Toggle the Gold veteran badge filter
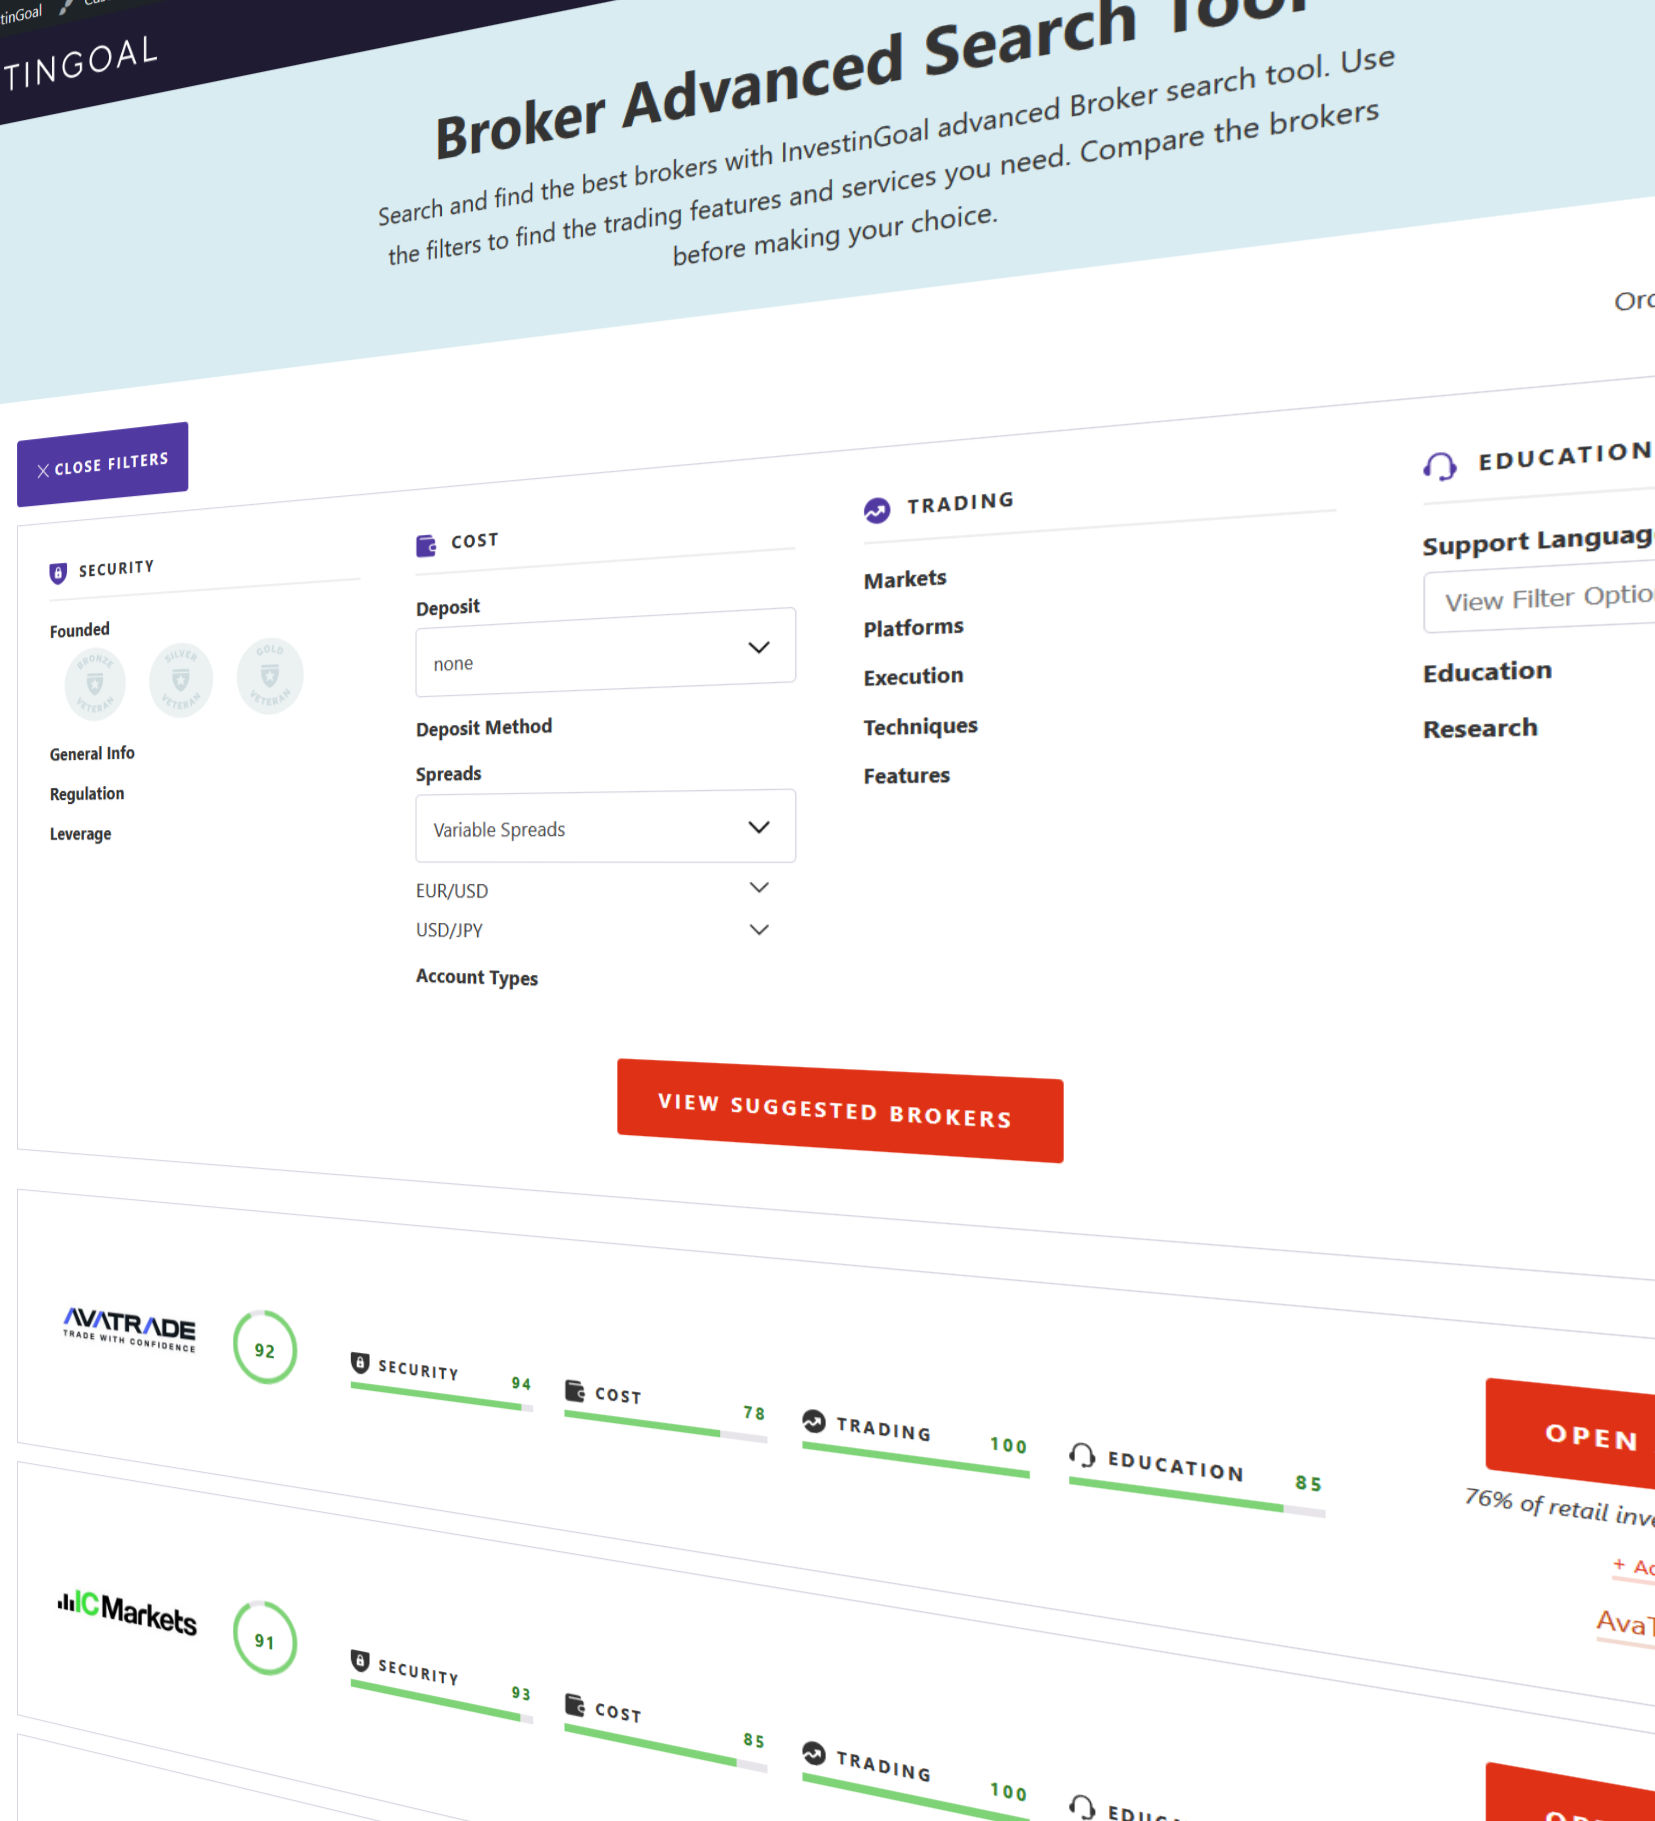The image size is (1655, 1821). tap(269, 673)
